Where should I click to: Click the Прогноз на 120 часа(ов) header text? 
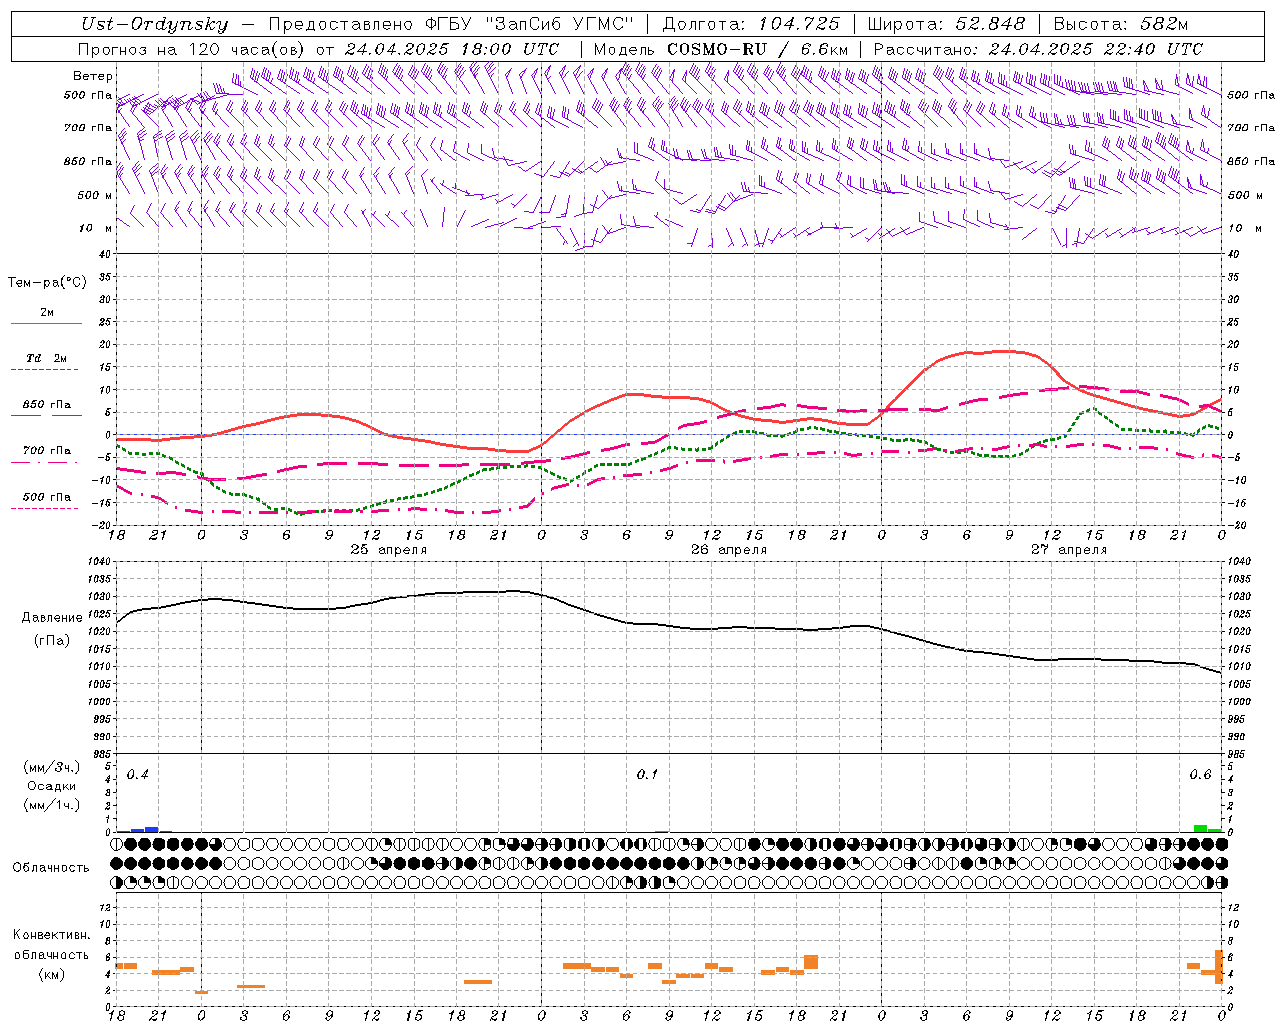click(x=192, y=49)
